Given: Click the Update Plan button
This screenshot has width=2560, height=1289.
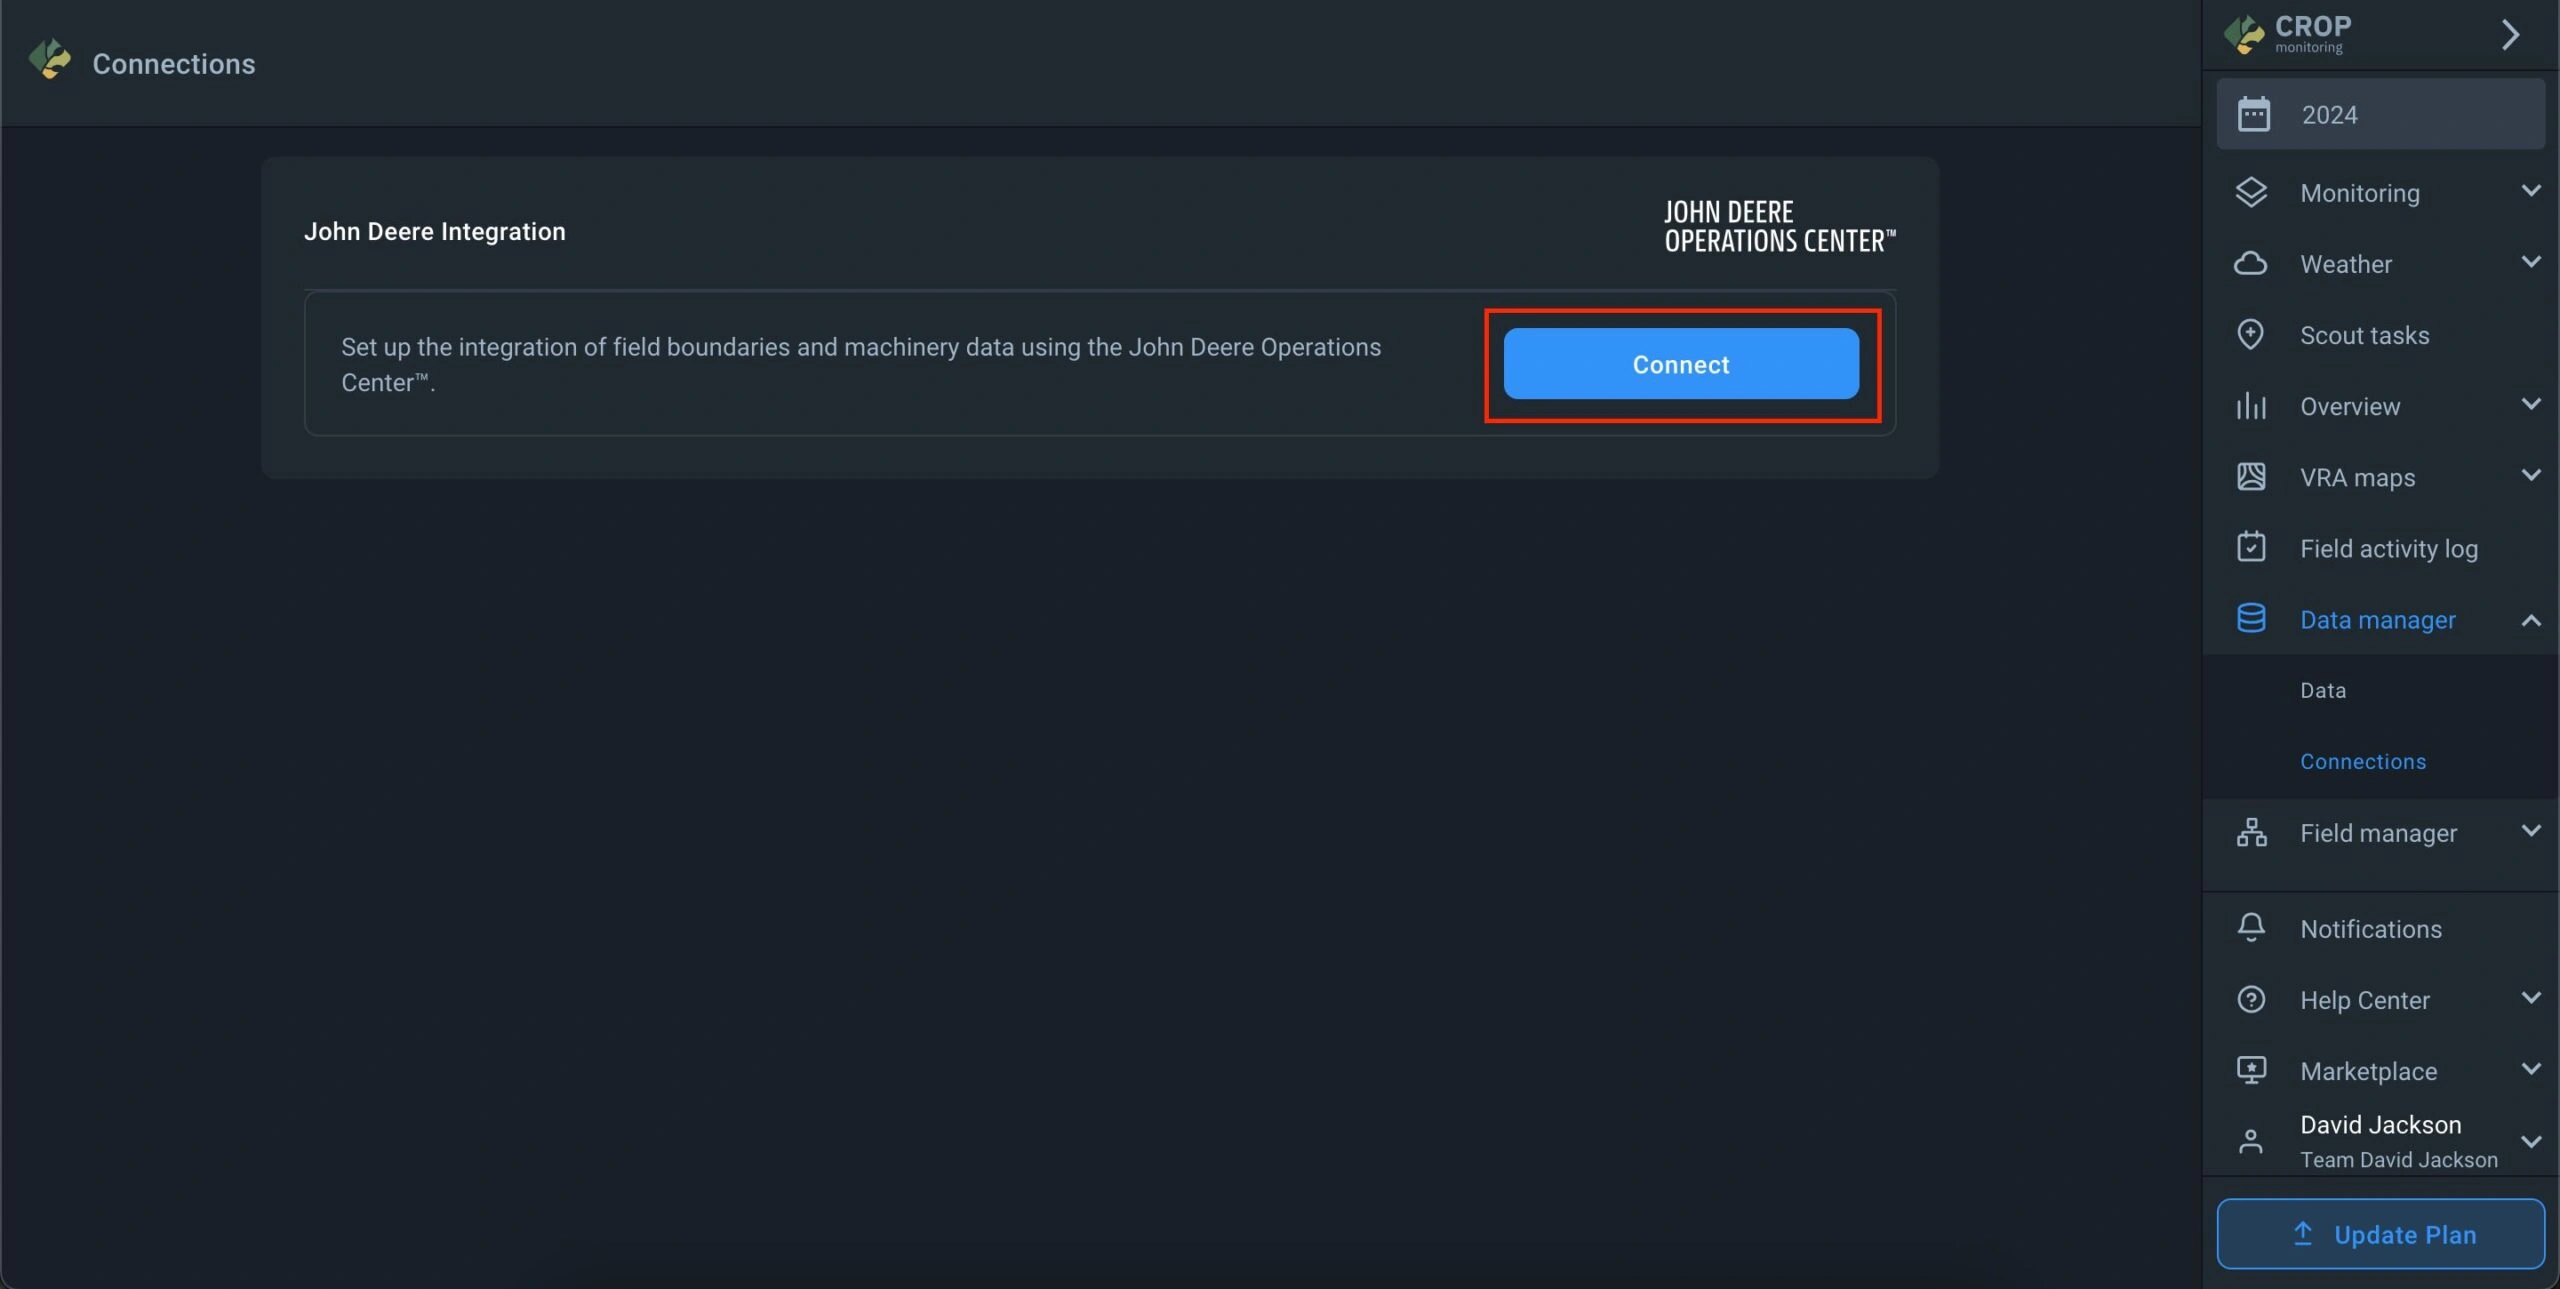Looking at the screenshot, I should point(2380,1234).
